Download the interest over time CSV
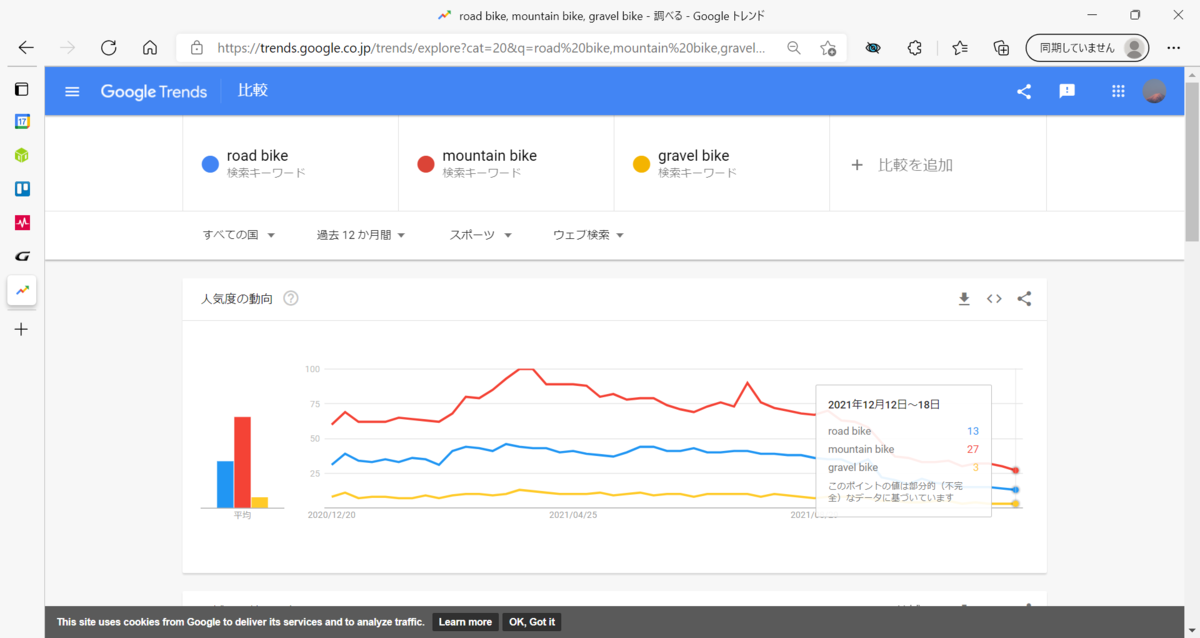The height and width of the screenshot is (638, 1200). pyautogui.click(x=964, y=298)
